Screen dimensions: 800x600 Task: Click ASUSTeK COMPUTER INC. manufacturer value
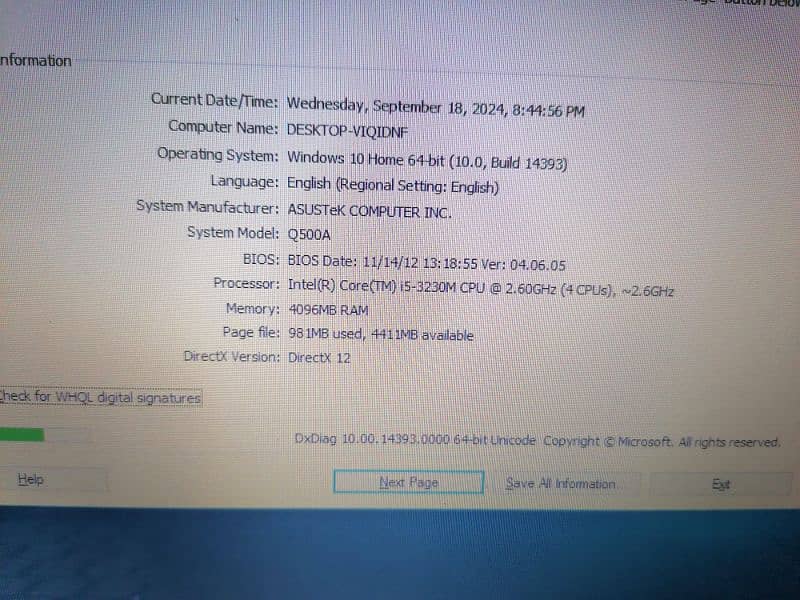pyautogui.click(x=369, y=211)
